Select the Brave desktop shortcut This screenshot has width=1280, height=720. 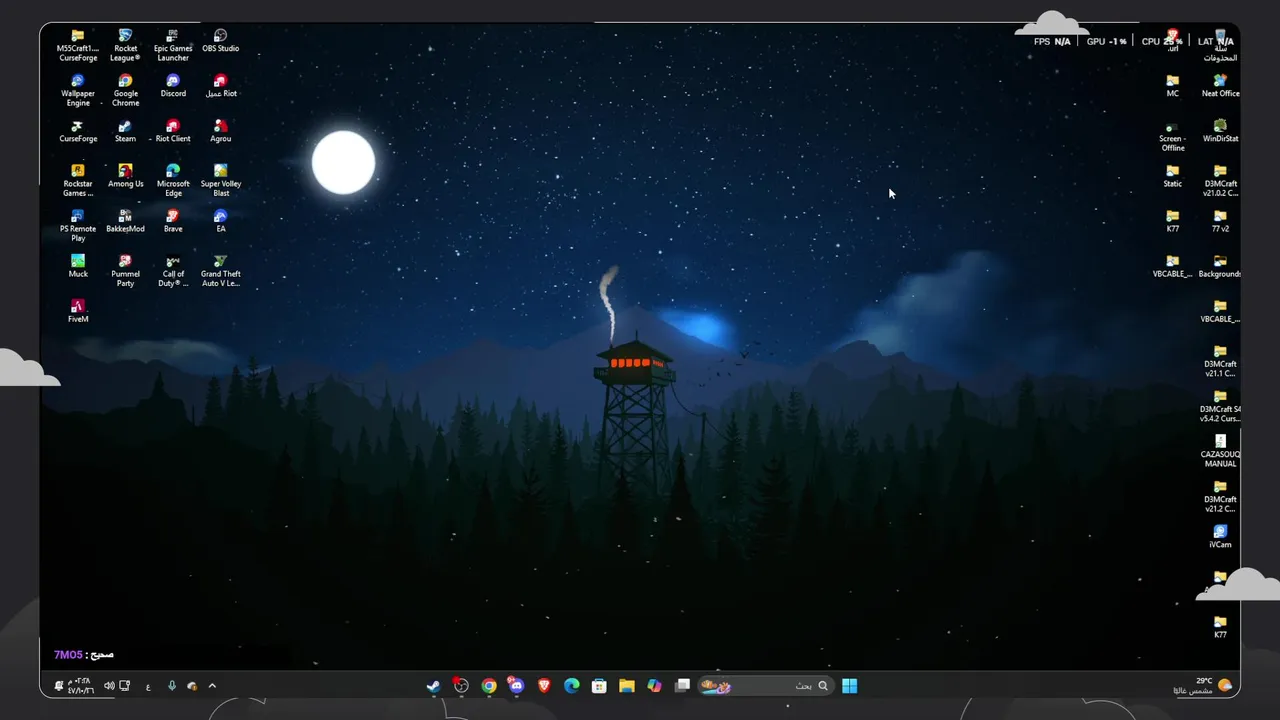point(173,221)
